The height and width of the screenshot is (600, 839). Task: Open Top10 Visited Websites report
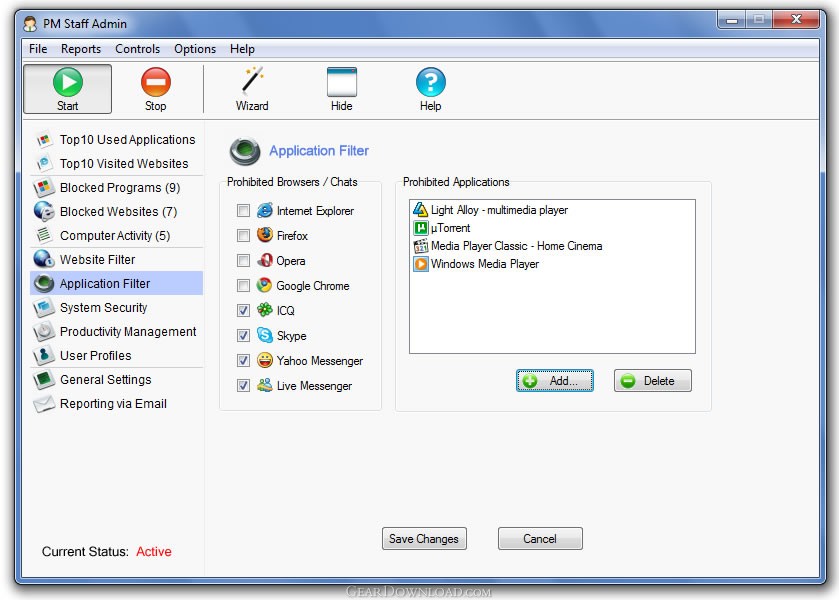click(117, 163)
